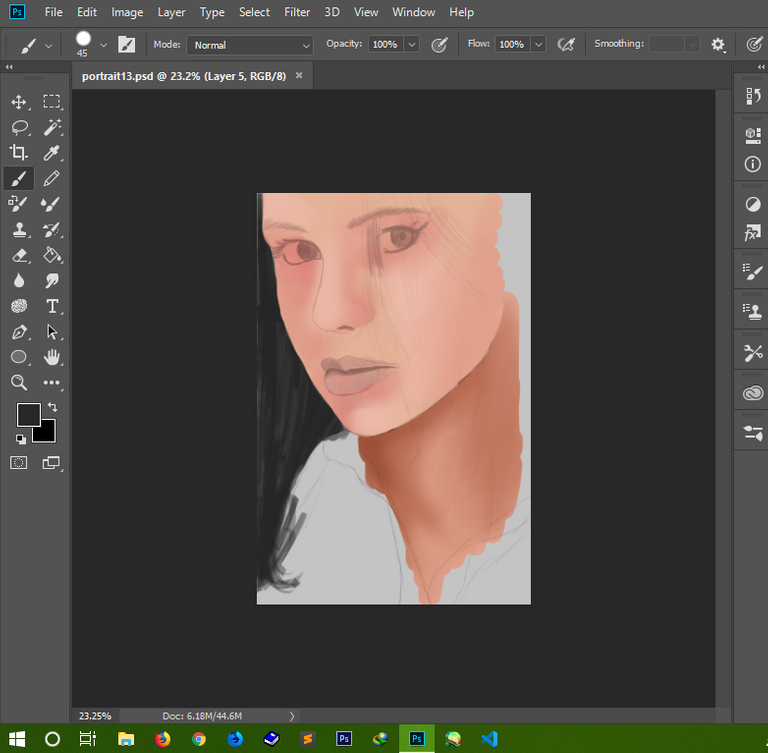The width and height of the screenshot is (768, 753).
Task: Open the Flow slider dropdown arrow
Action: (x=538, y=45)
